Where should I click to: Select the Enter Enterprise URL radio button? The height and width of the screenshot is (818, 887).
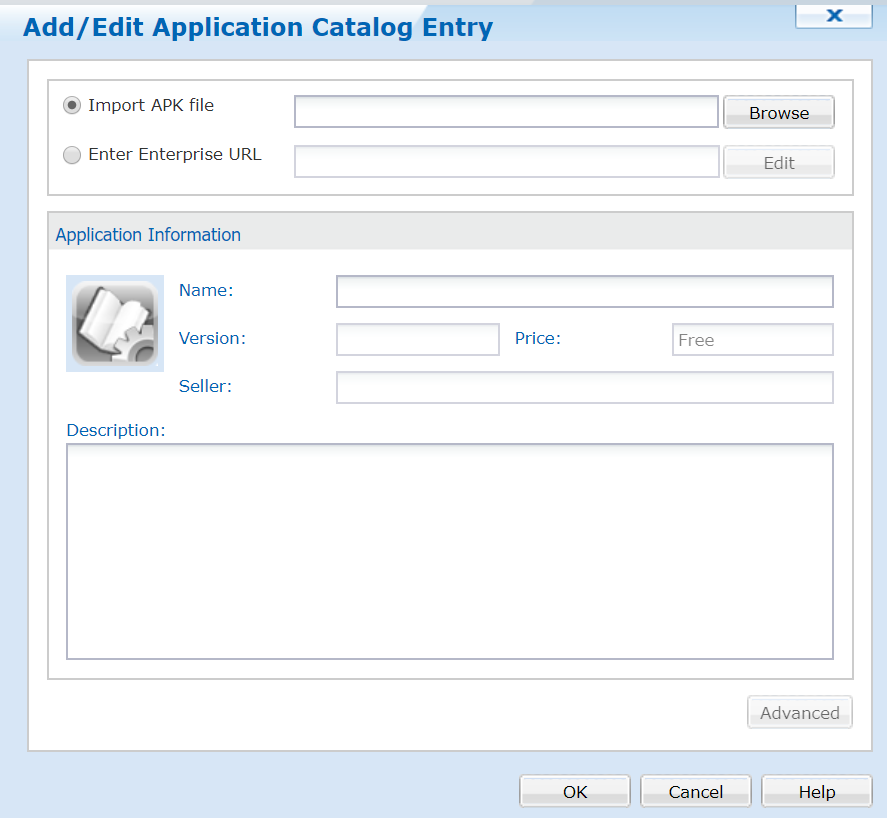click(72, 155)
